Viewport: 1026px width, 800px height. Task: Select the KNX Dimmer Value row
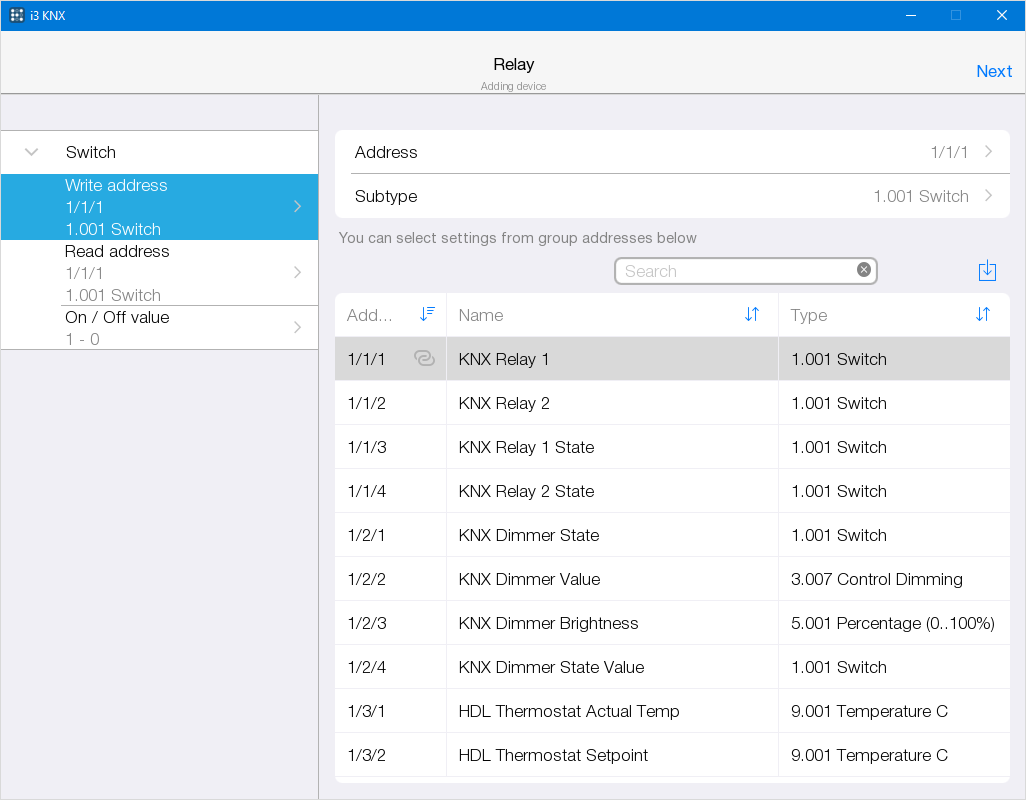tap(612, 579)
